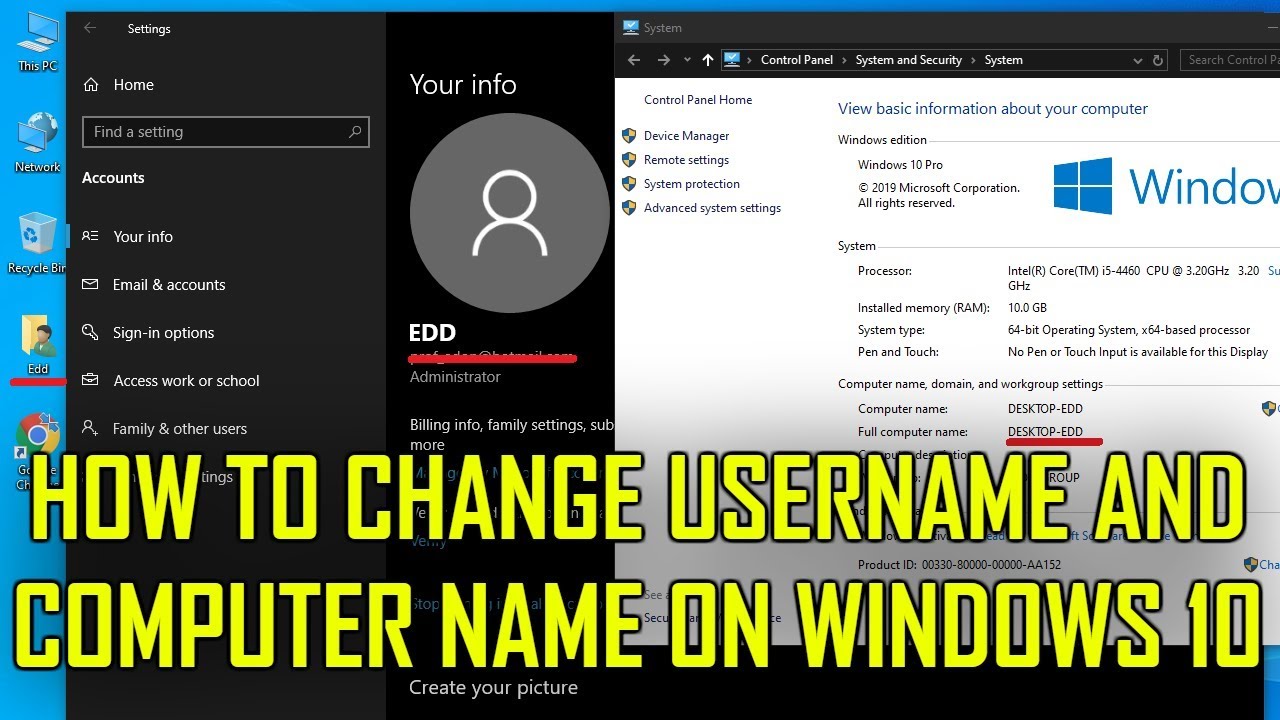This screenshot has width=1280, height=720.
Task: Click the Administrator label under EDD
Action: pyautogui.click(x=455, y=377)
